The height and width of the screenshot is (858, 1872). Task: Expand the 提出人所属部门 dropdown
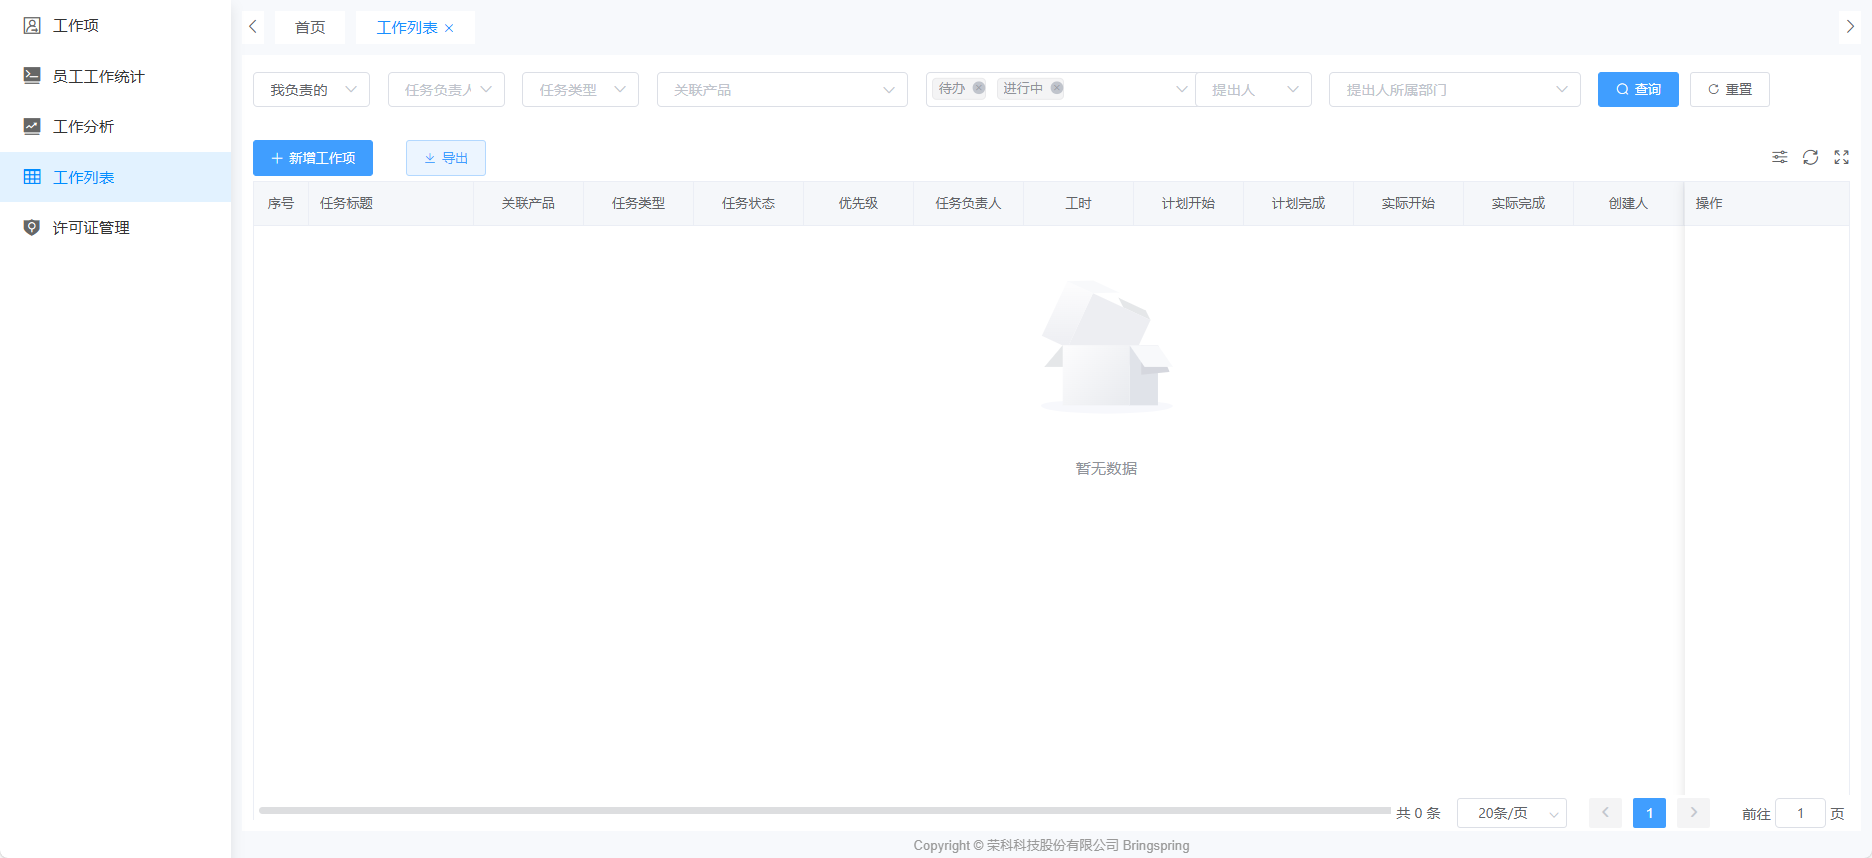(1454, 90)
